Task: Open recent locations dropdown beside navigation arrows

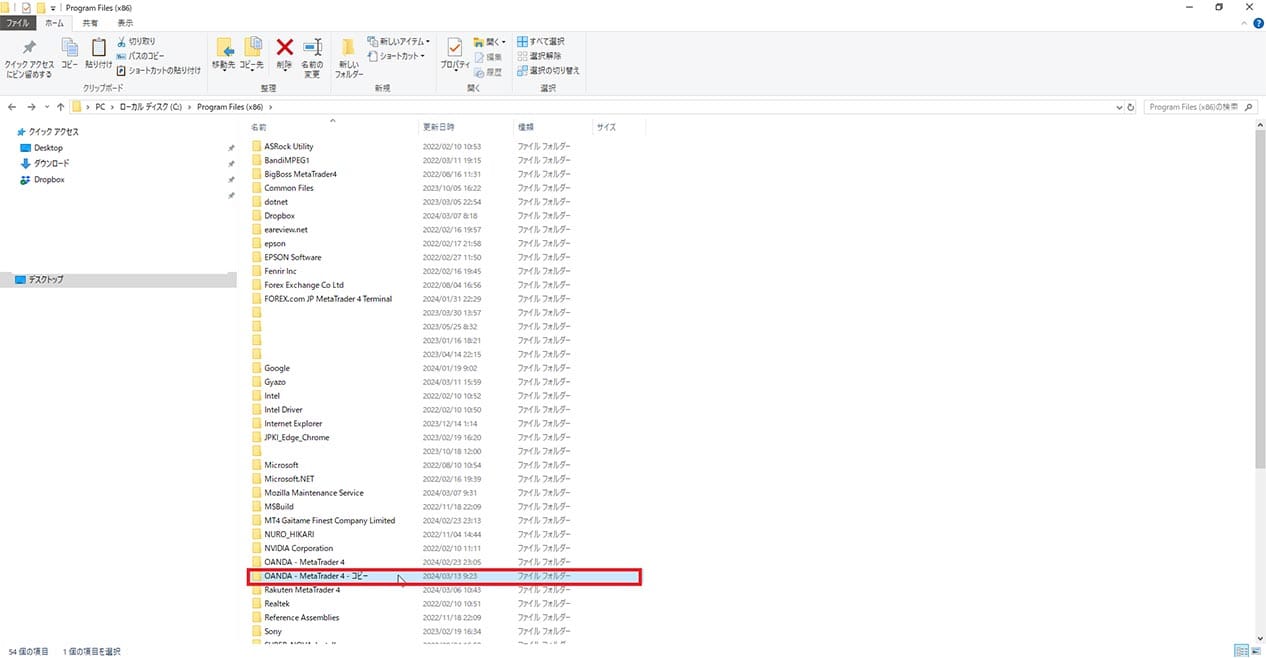Action: click(x=47, y=106)
